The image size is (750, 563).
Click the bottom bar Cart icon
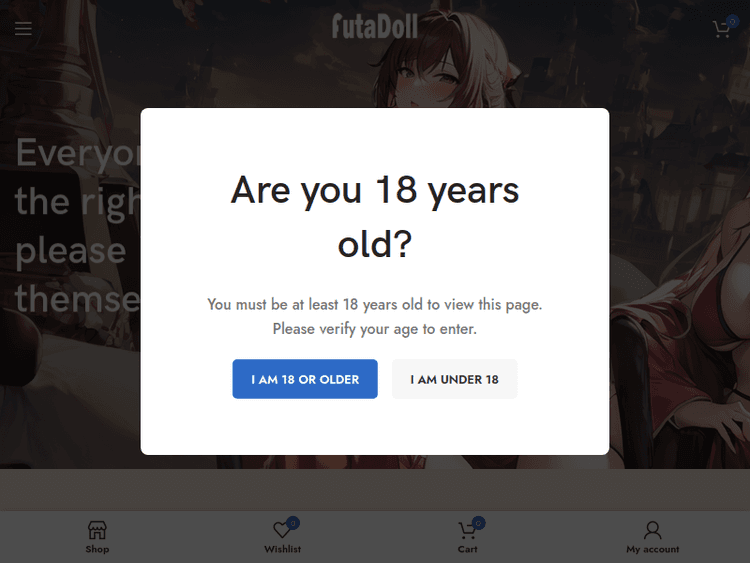pos(466,531)
